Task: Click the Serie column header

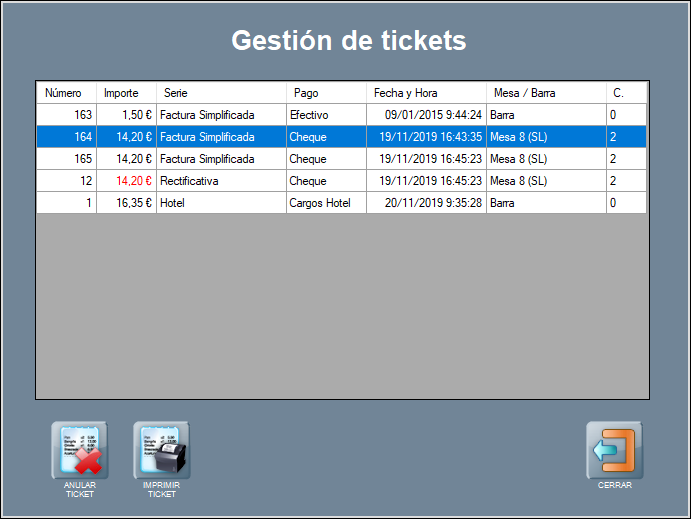Action: pos(220,93)
